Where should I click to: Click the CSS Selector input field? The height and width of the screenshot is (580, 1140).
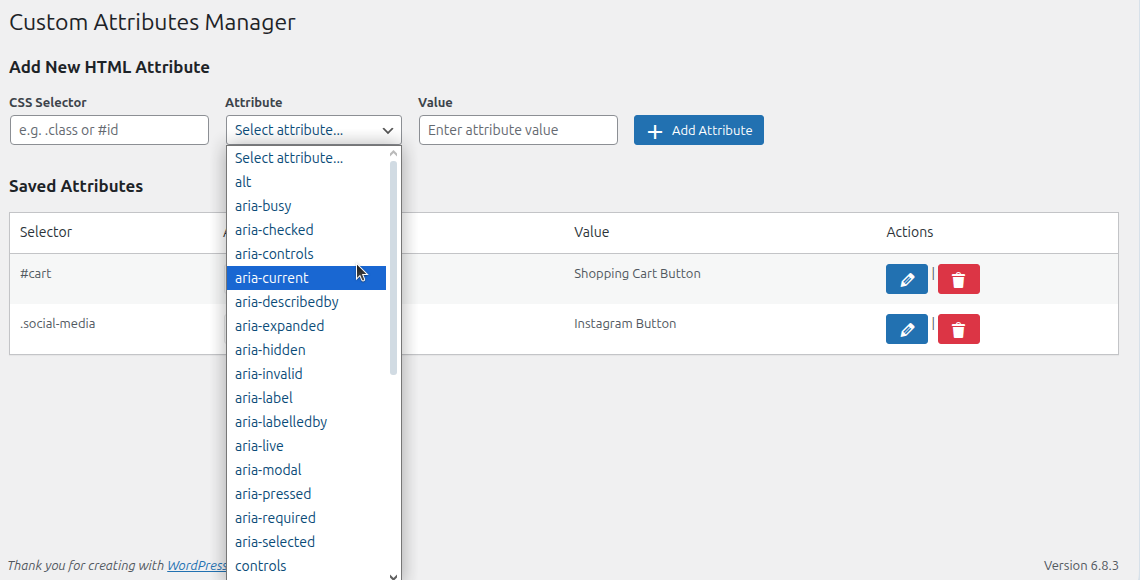[109, 129]
